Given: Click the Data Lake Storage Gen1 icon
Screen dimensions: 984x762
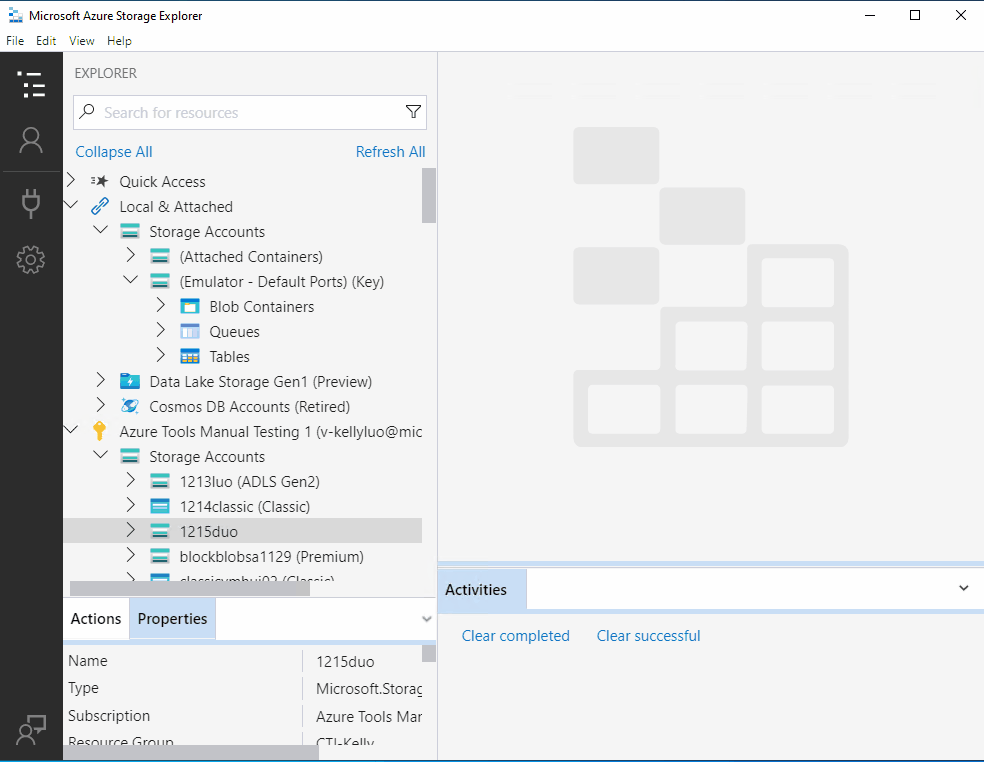Looking at the screenshot, I should coord(130,381).
